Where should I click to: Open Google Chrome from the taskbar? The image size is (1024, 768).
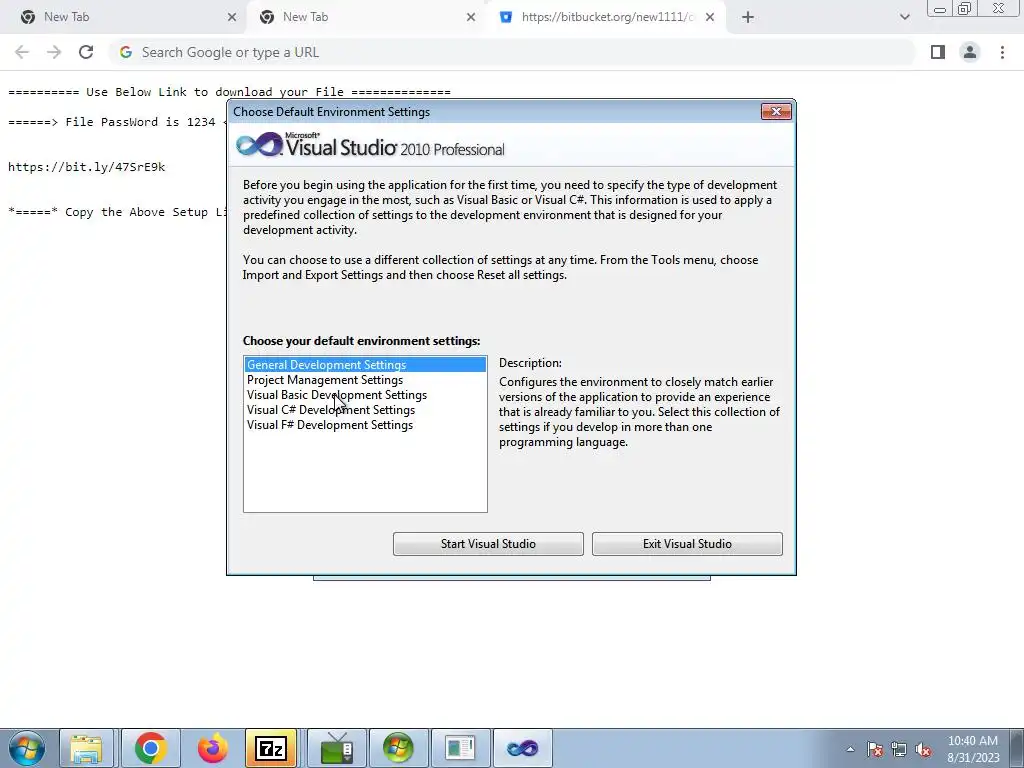point(150,748)
